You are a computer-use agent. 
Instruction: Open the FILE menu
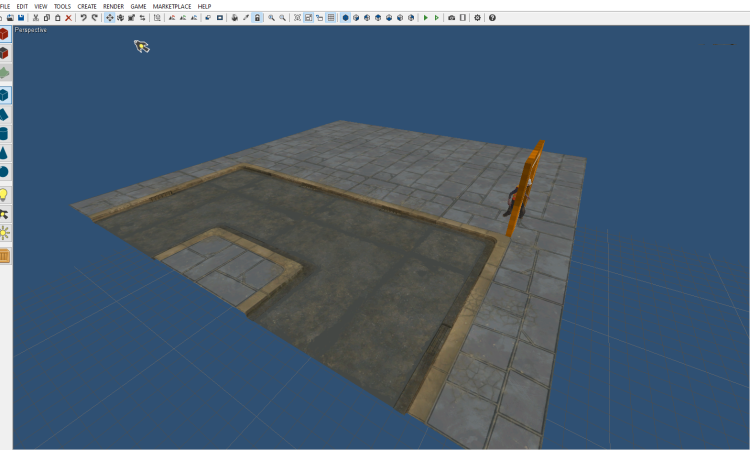click(x=6, y=6)
